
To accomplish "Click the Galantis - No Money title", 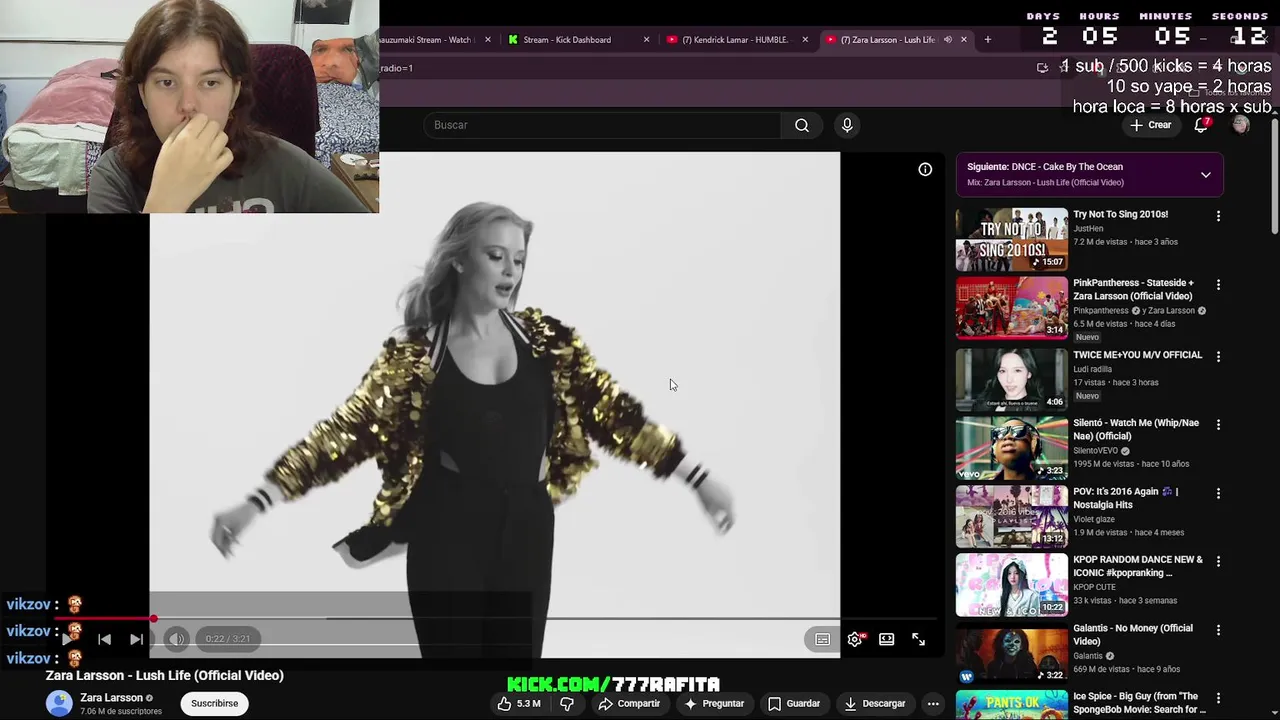I will pyautogui.click(x=1133, y=634).
